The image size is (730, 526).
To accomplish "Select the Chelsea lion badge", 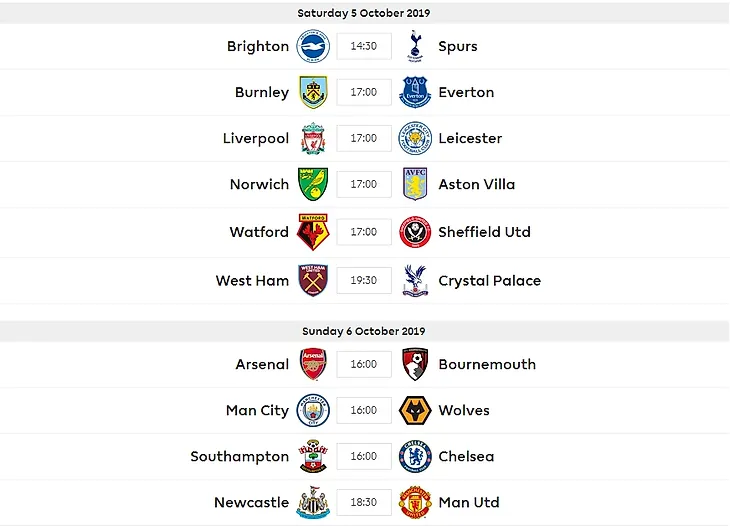I will 415,456.
